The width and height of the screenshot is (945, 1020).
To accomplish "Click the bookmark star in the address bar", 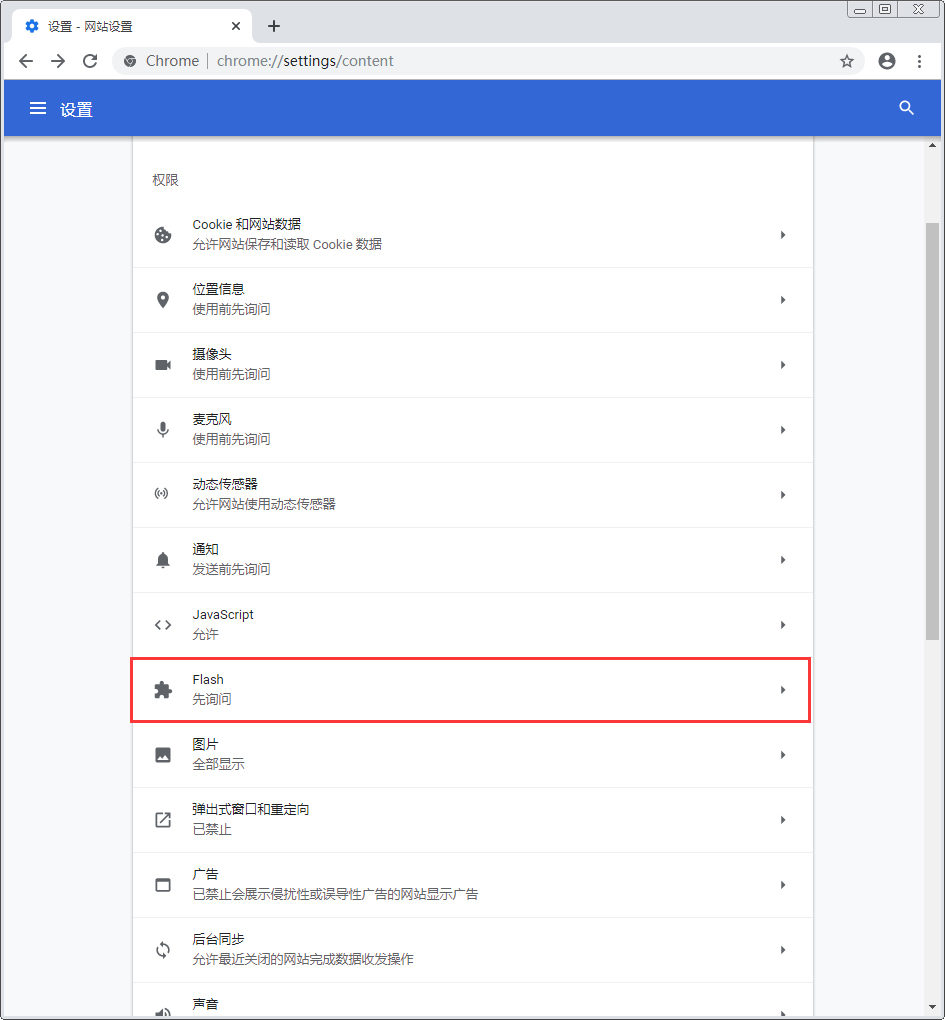I will 847,61.
